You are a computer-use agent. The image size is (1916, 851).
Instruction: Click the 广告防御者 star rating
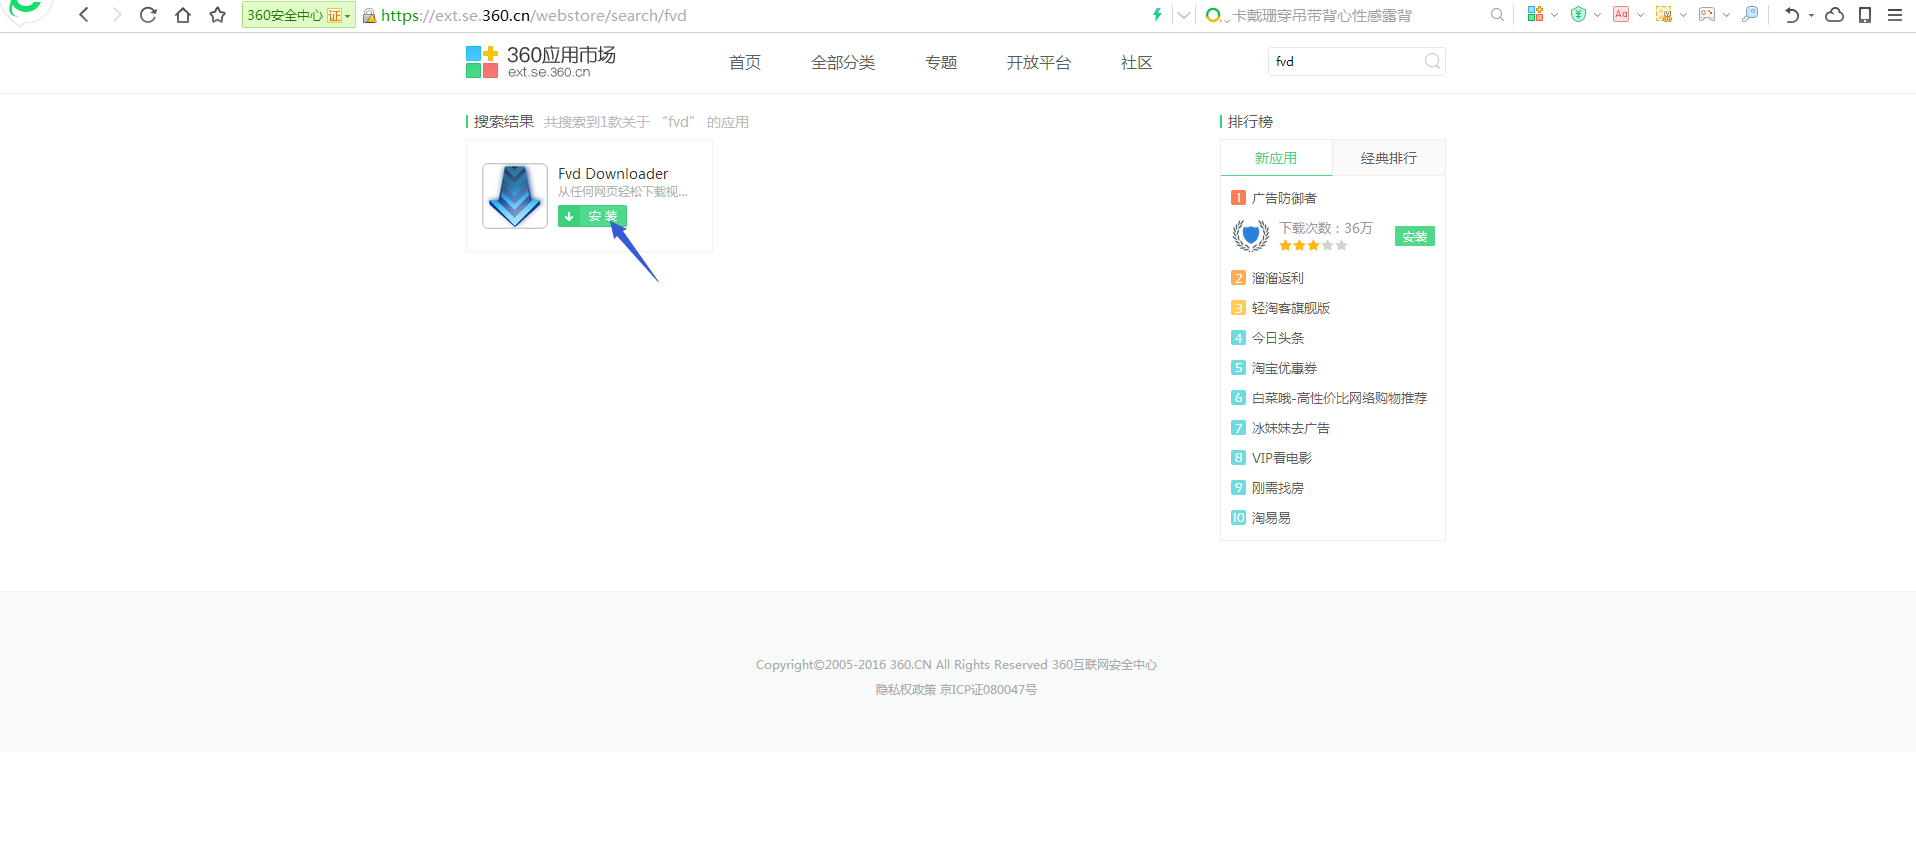coord(1313,245)
